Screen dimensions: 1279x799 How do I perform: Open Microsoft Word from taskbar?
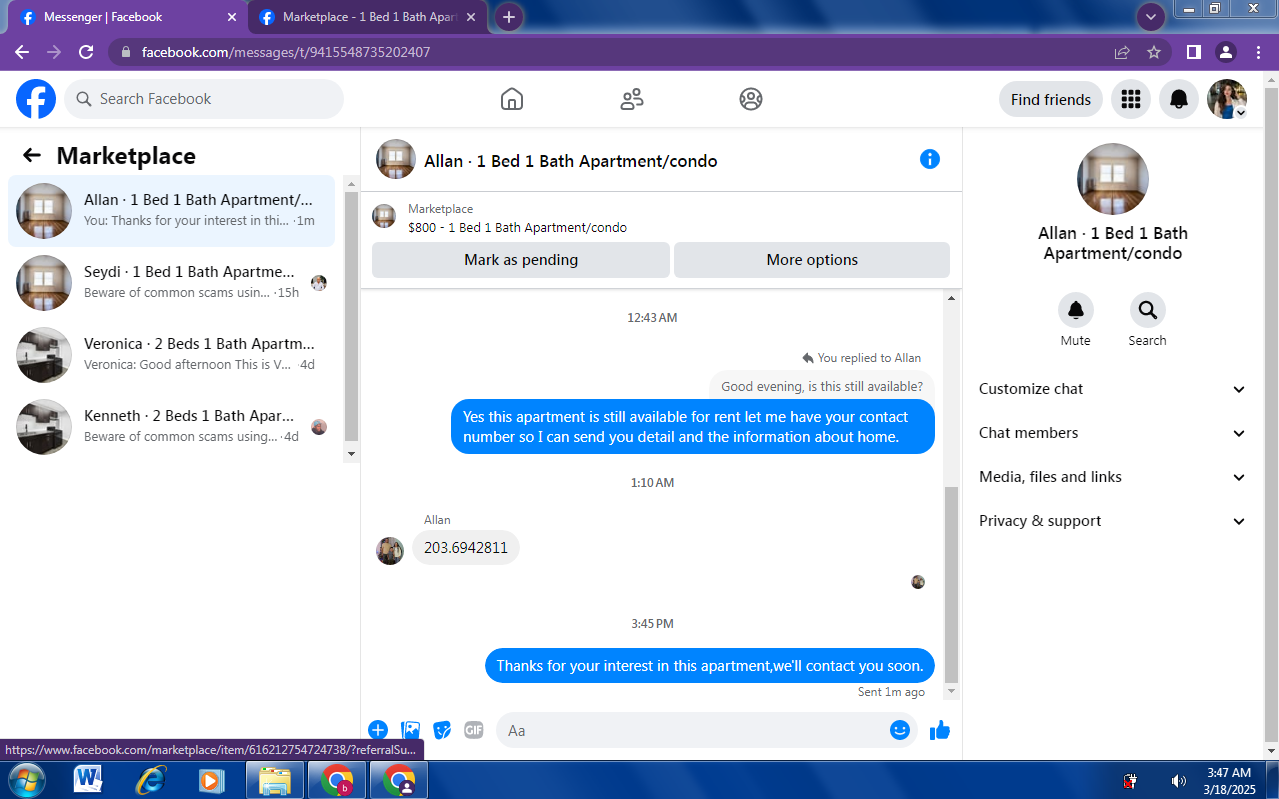[88, 780]
